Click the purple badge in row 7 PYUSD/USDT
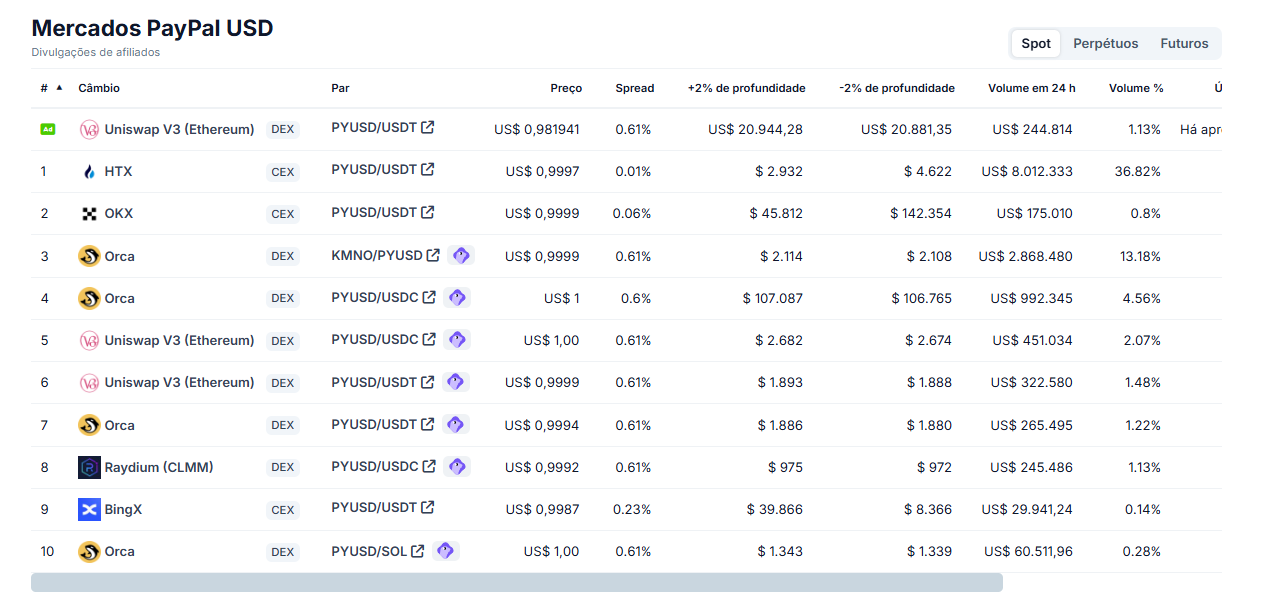The height and width of the screenshot is (608, 1271). click(x=455, y=424)
